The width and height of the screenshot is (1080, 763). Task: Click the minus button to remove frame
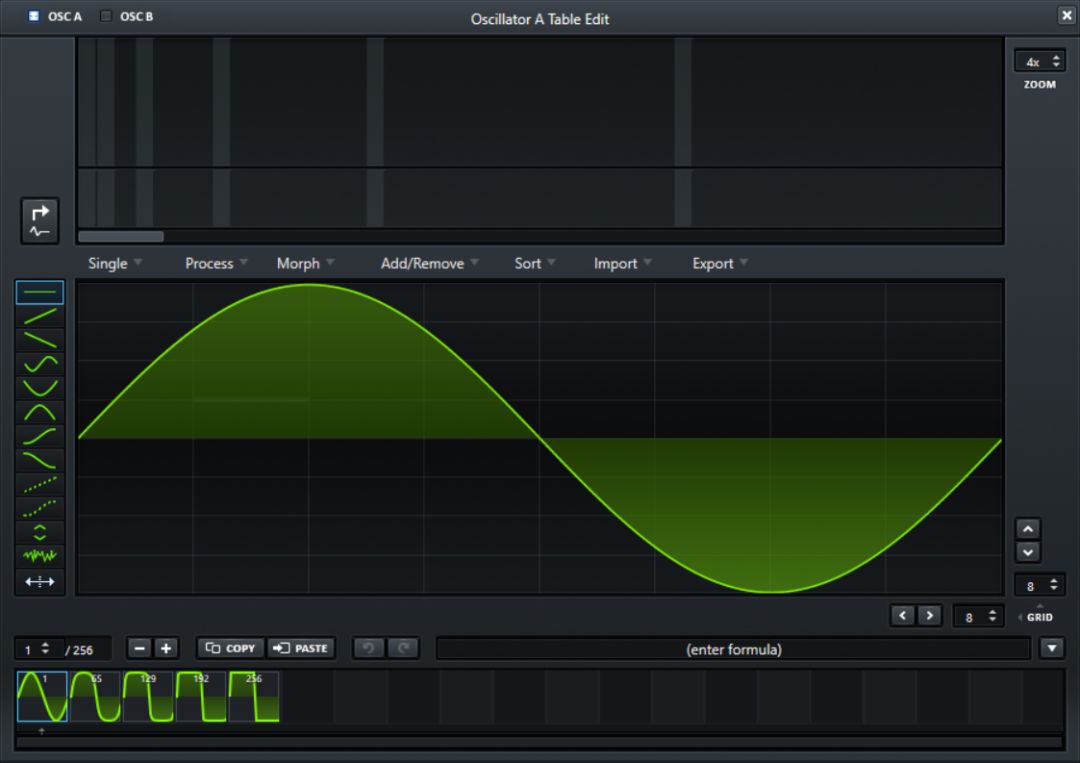(x=140, y=648)
